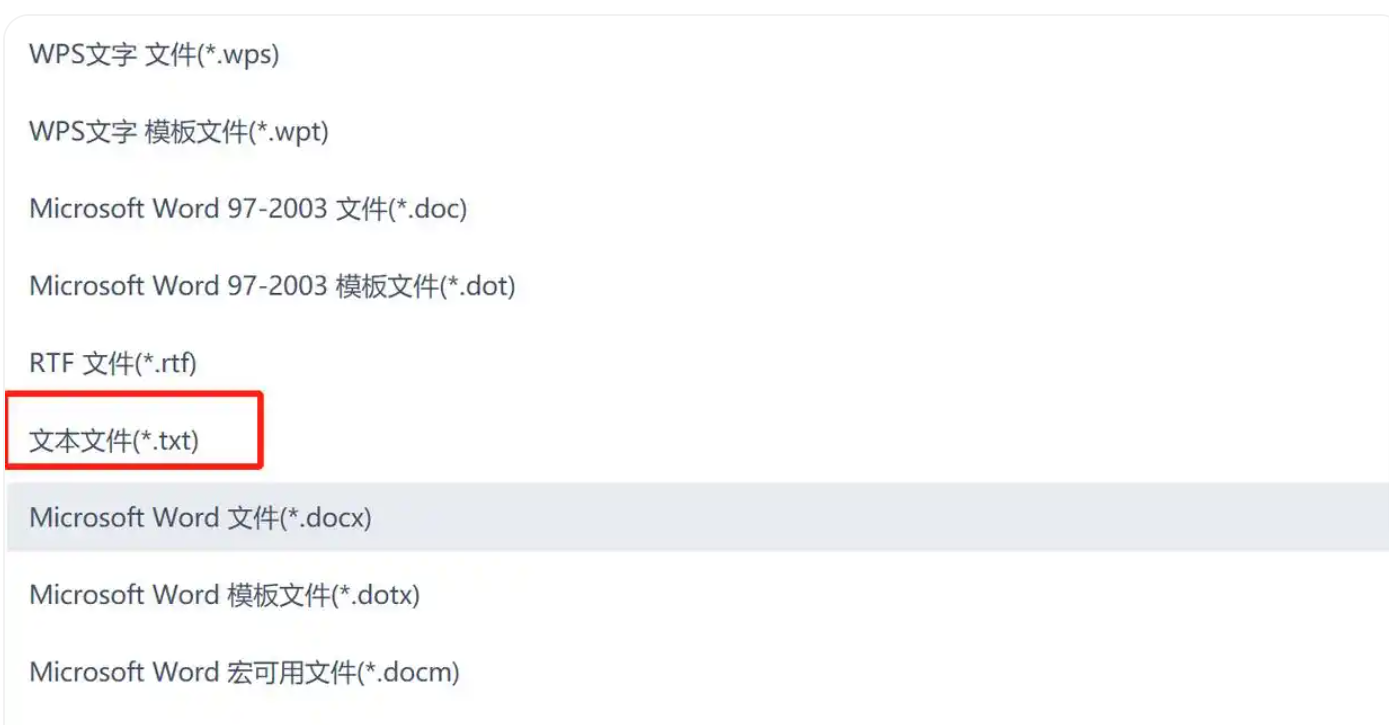Choose the .wps native format option
1389x725 pixels.
[155, 56]
